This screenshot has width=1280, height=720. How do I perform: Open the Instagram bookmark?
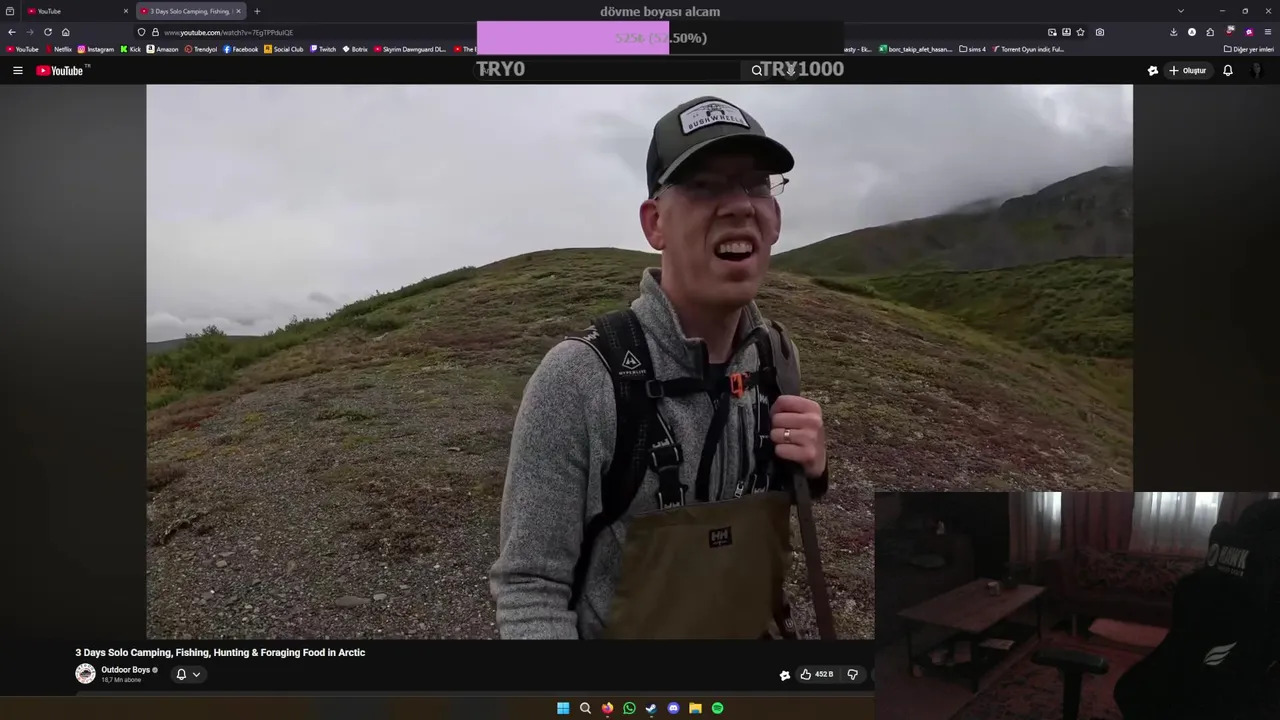(96, 49)
